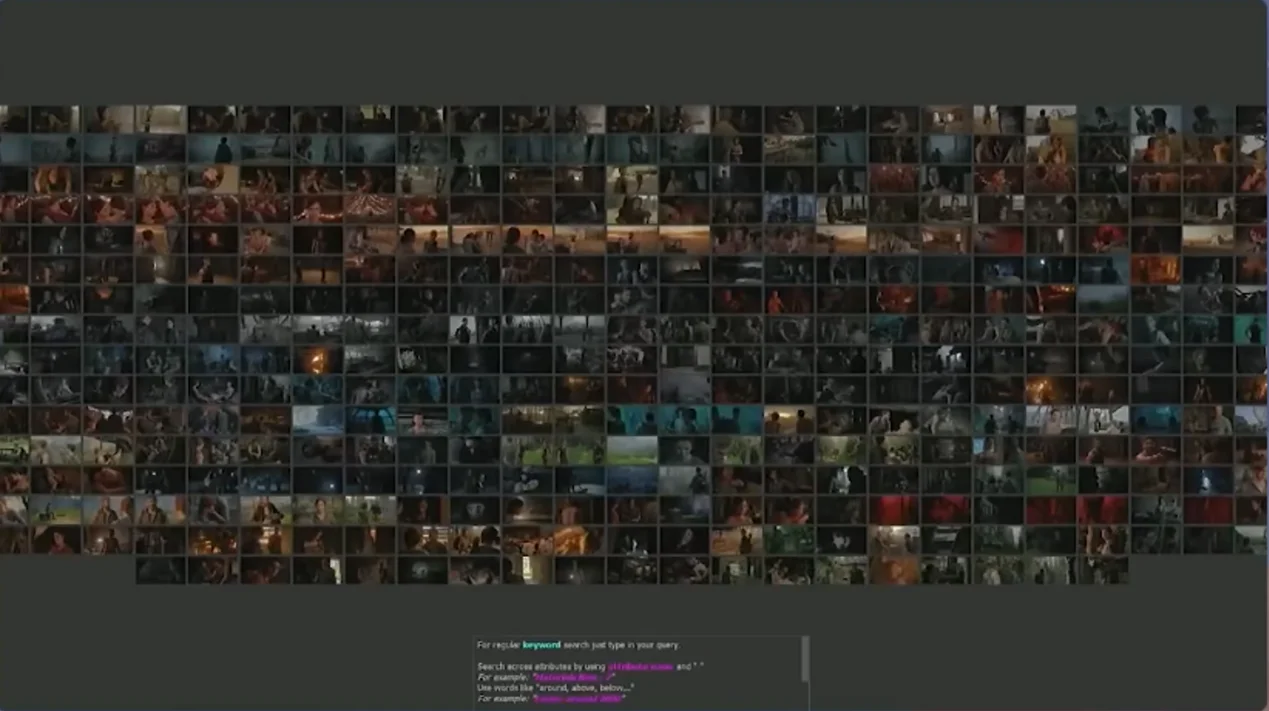Viewport: 1269px width, 711px height.
Task: Click the second magenta example query at bottom
Action: point(578,698)
